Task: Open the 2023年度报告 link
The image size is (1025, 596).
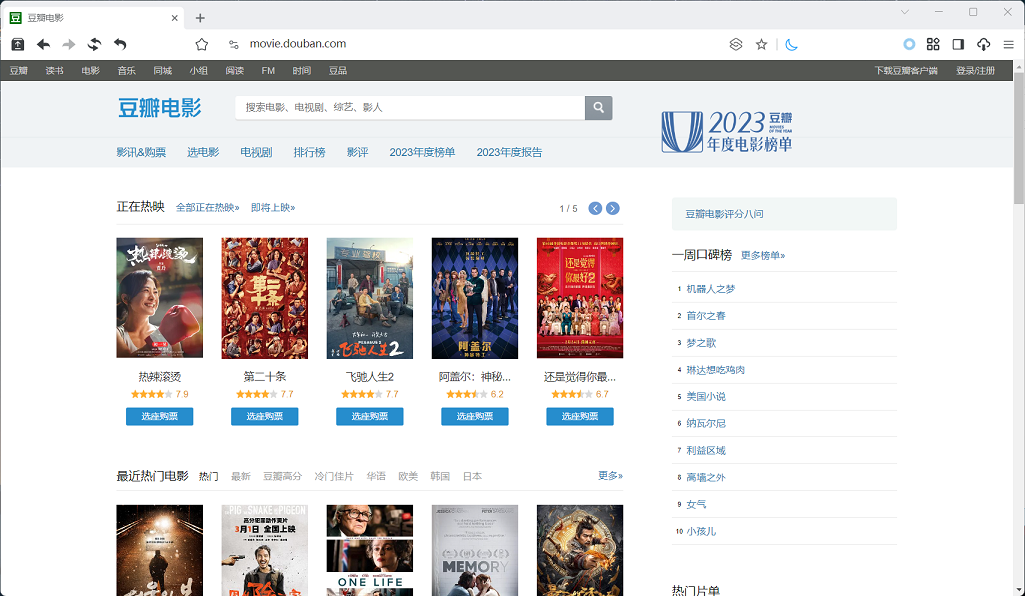Action: pos(509,152)
